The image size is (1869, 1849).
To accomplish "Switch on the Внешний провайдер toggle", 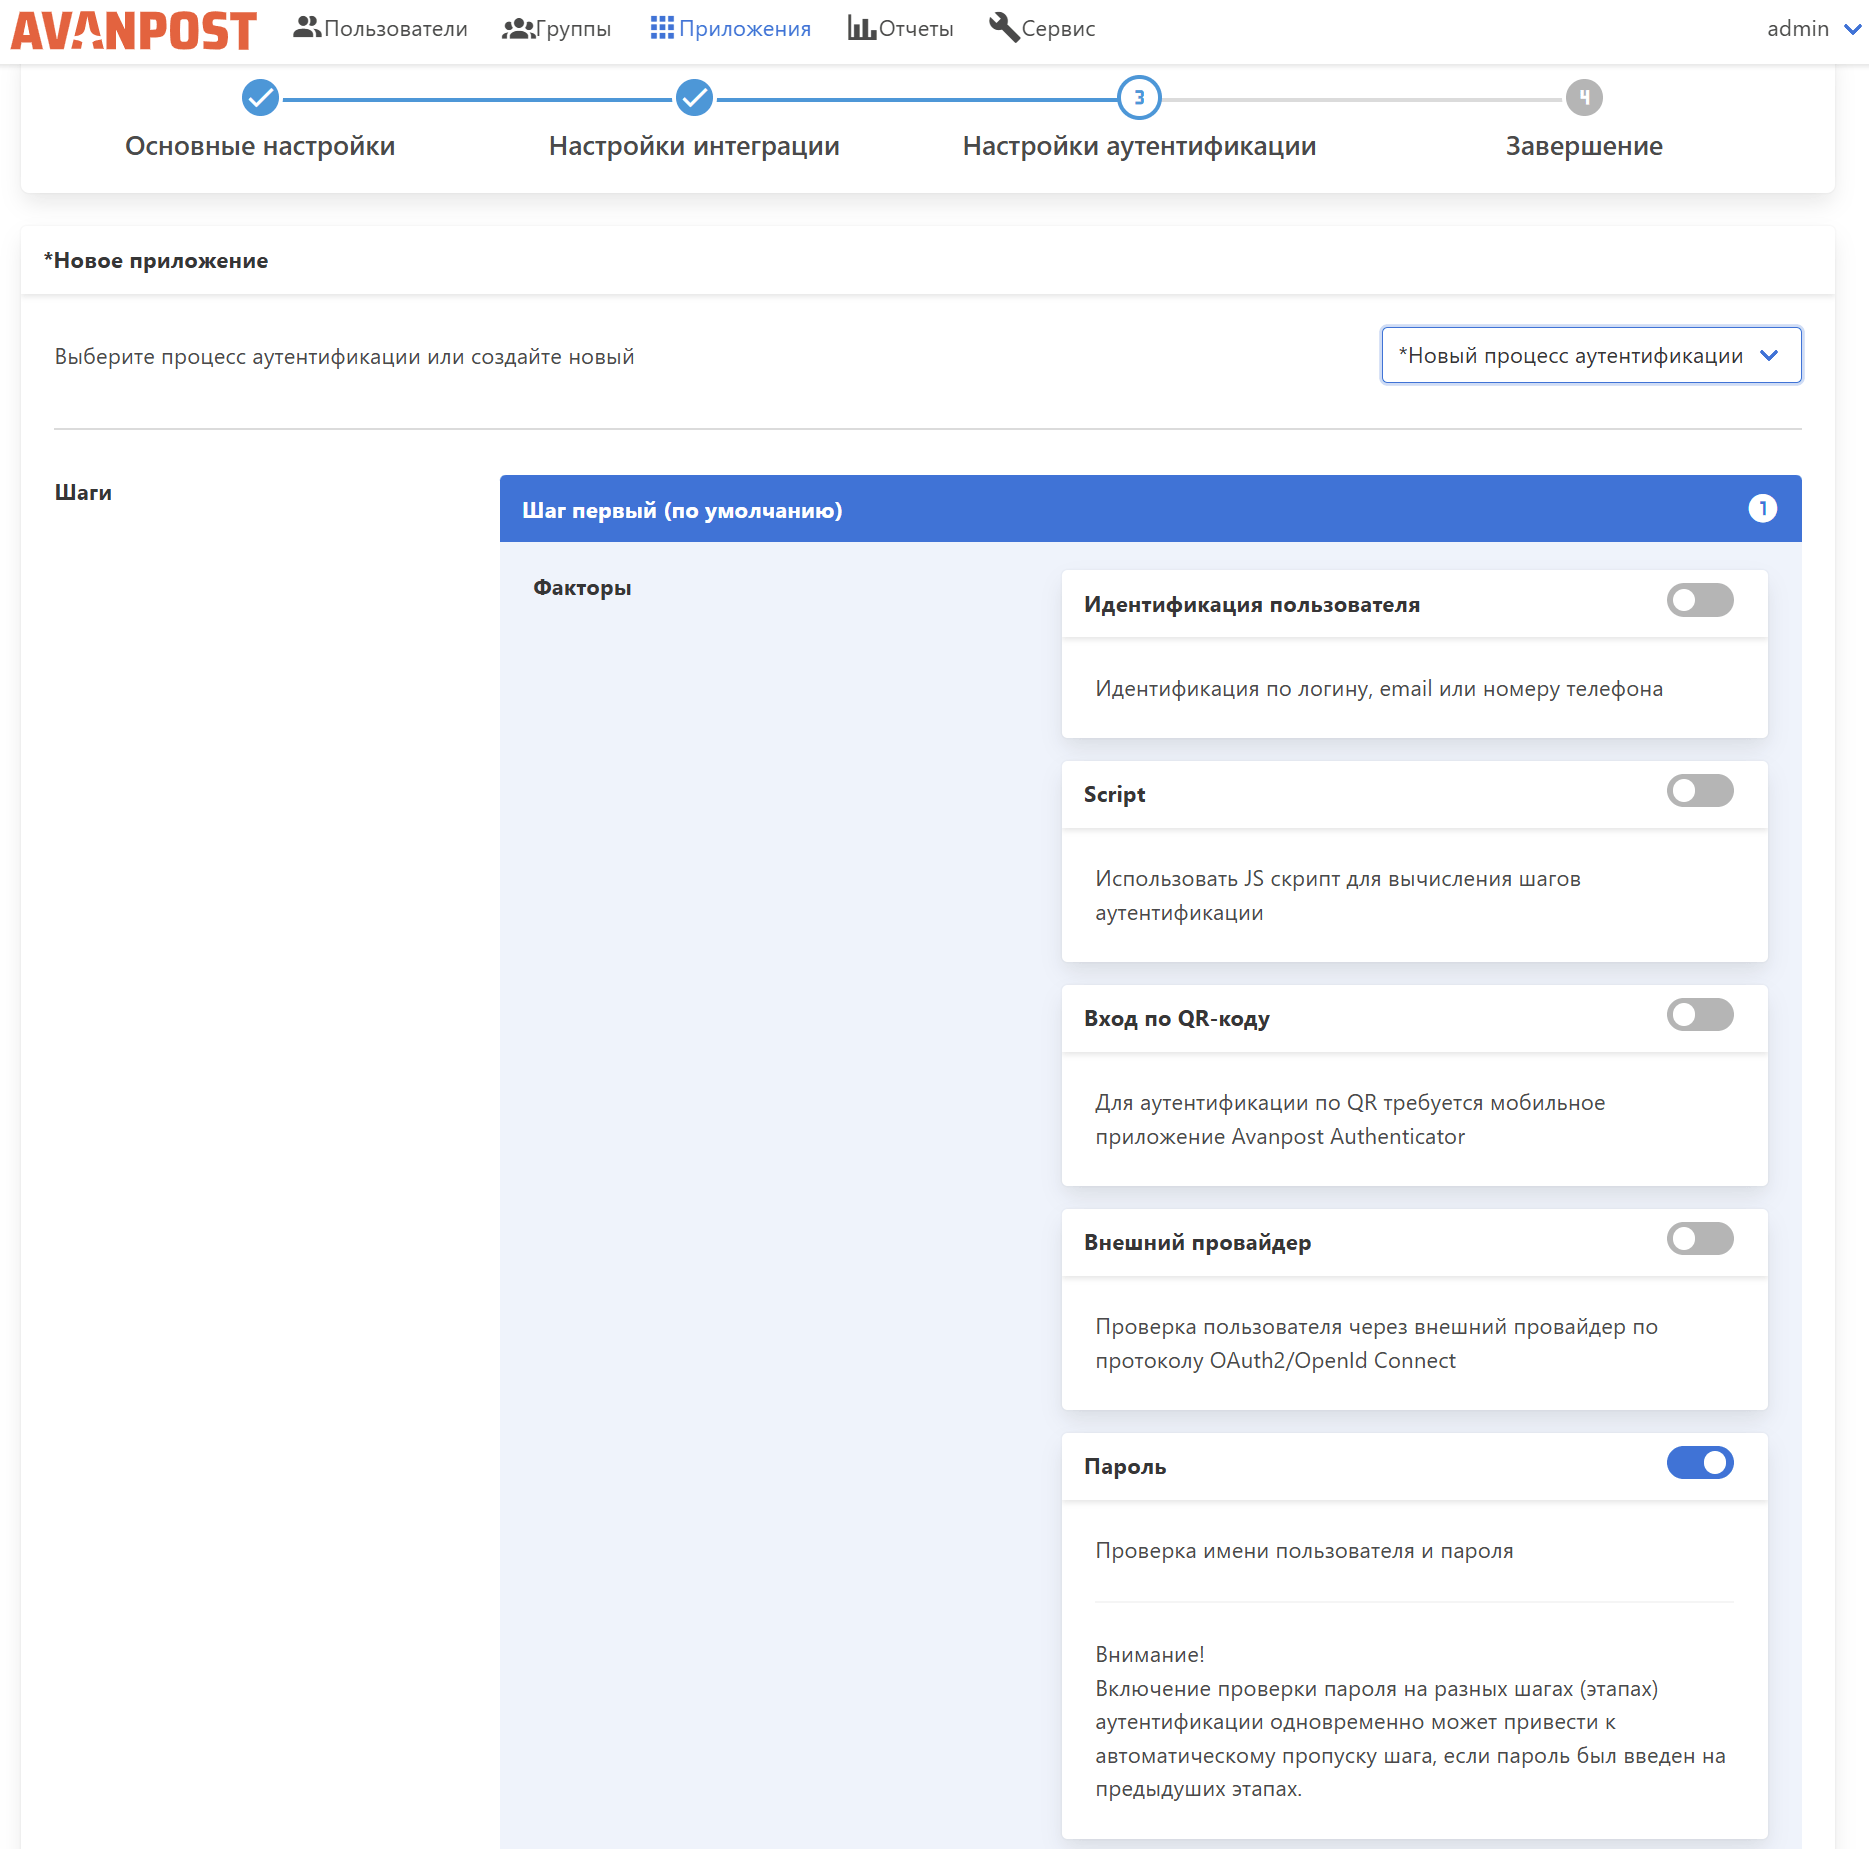I will (x=1700, y=1239).
